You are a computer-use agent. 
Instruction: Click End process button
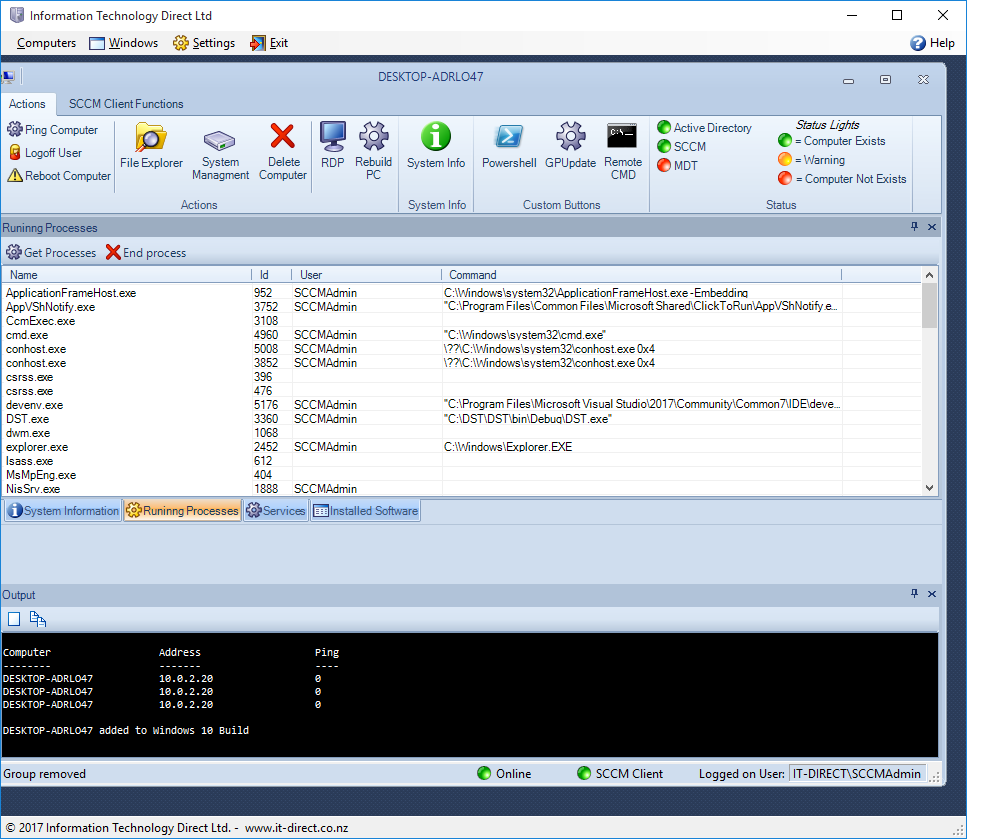tap(146, 253)
